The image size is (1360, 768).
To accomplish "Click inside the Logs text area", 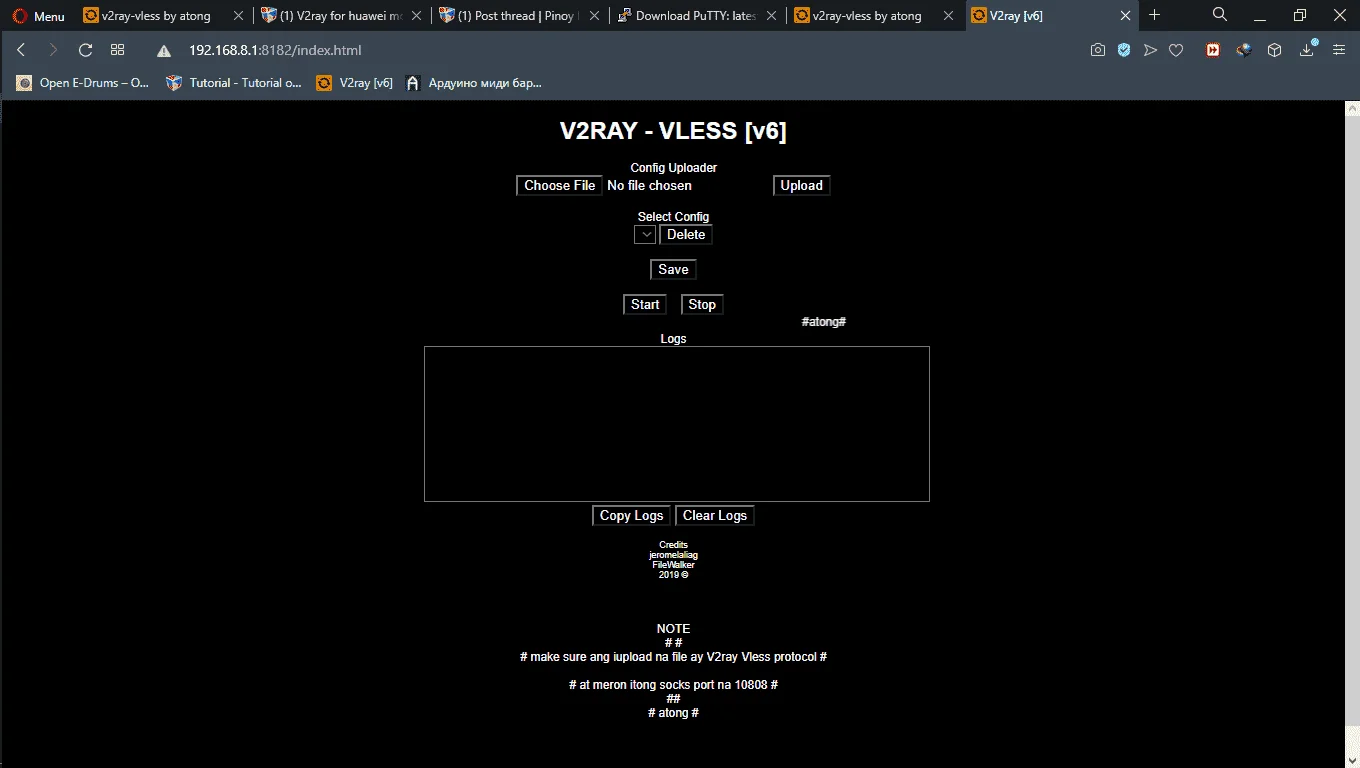I will pyautogui.click(x=677, y=424).
